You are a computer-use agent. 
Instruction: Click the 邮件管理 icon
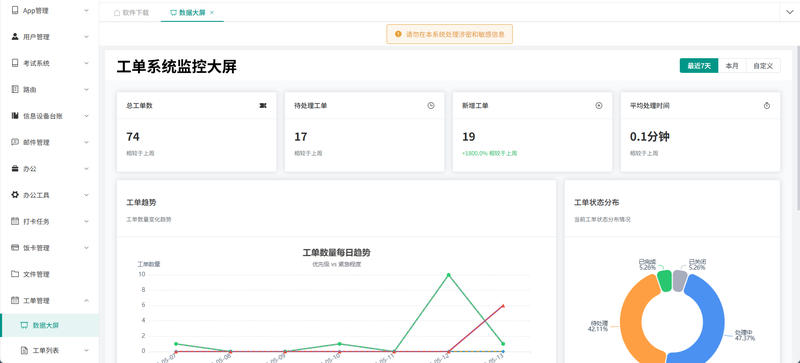[x=15, y=142]
